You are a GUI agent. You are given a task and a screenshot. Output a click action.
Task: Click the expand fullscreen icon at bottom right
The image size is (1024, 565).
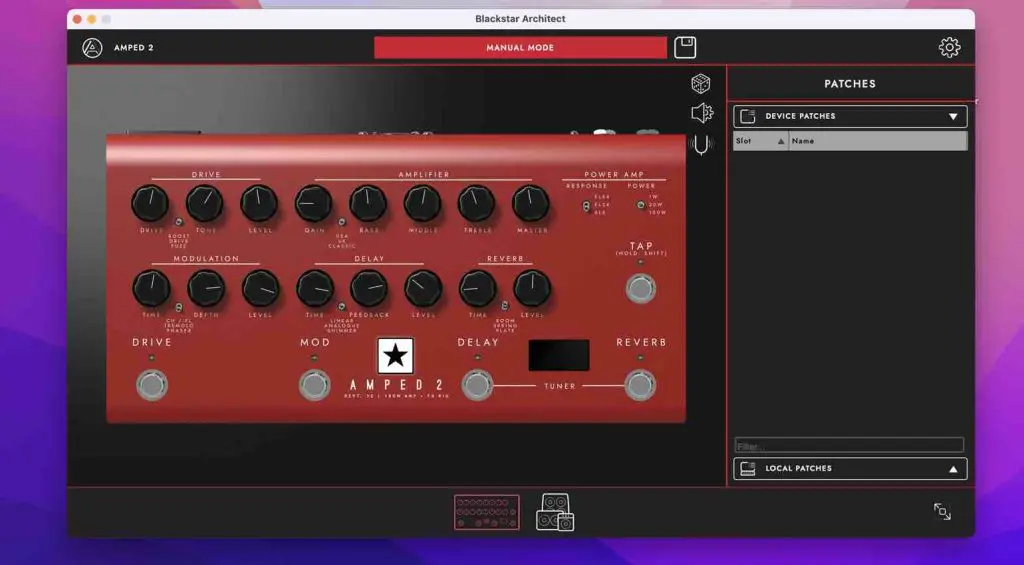tap(942, 511)
